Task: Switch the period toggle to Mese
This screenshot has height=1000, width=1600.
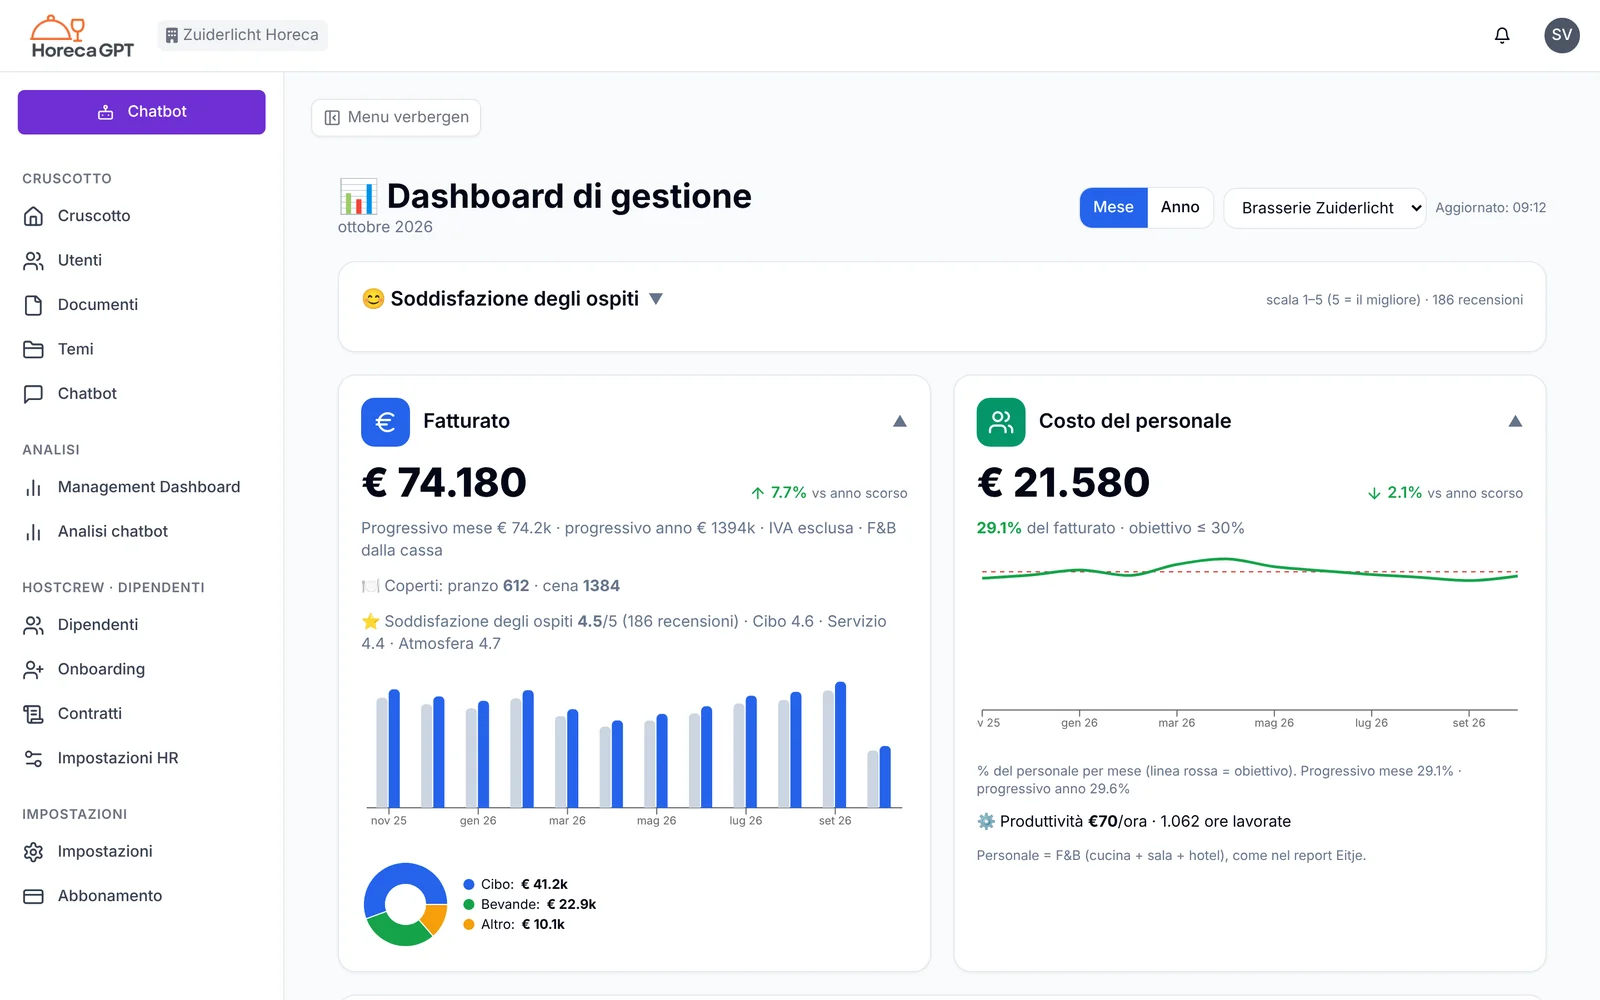Action: 1113,208
